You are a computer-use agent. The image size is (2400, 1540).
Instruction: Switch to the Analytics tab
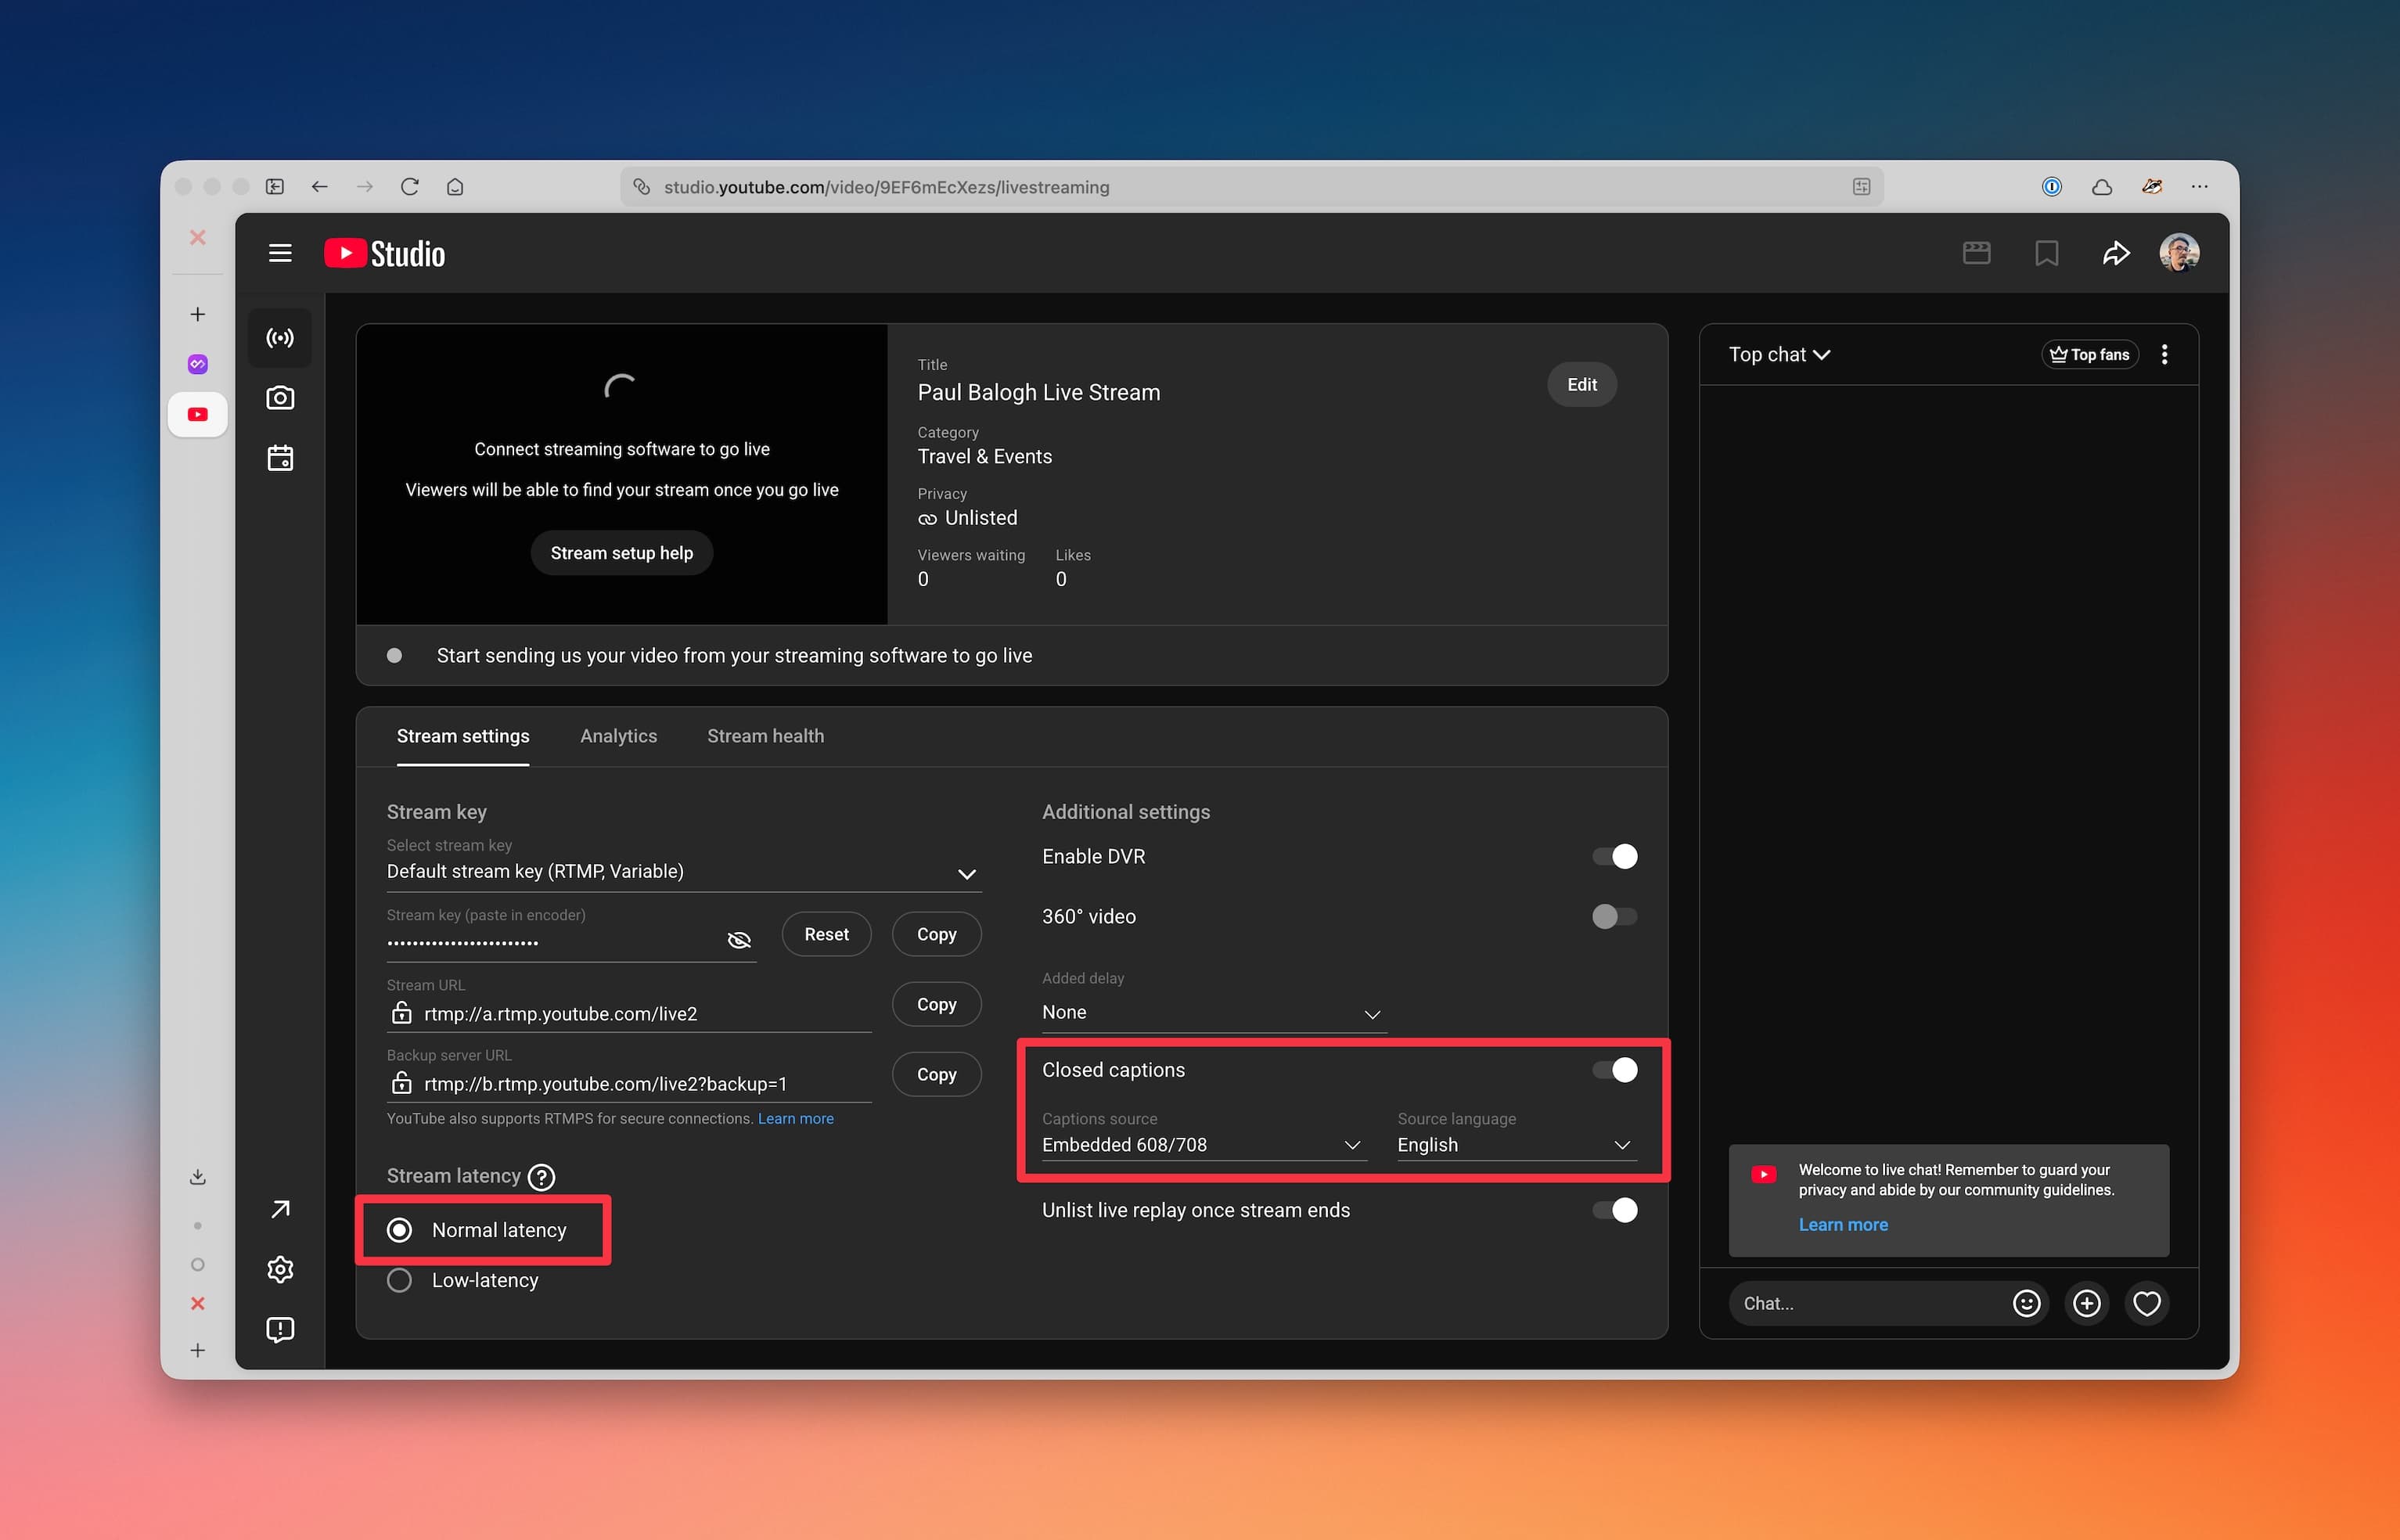(618, 735)
